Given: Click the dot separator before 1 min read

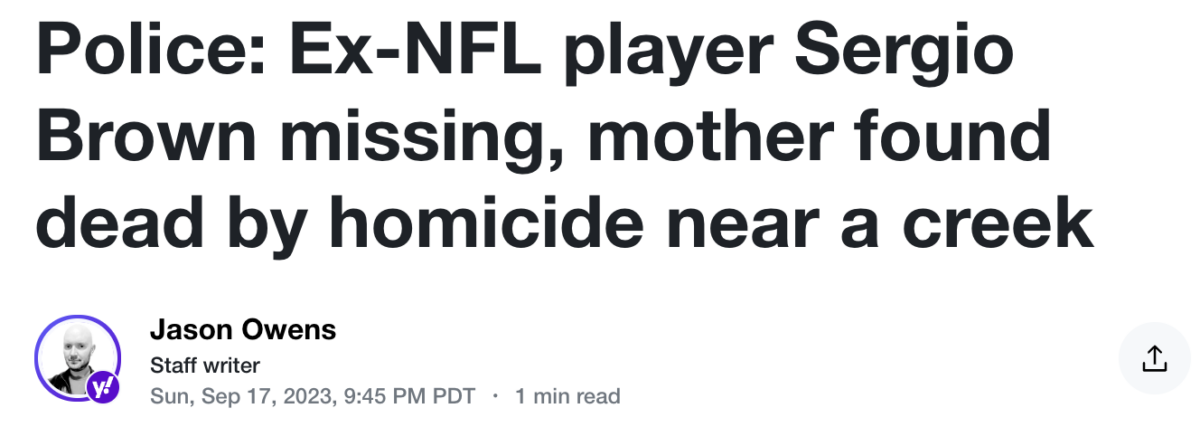Looking at the screenshot, I should pyautogui.click(x=495, y=397).
